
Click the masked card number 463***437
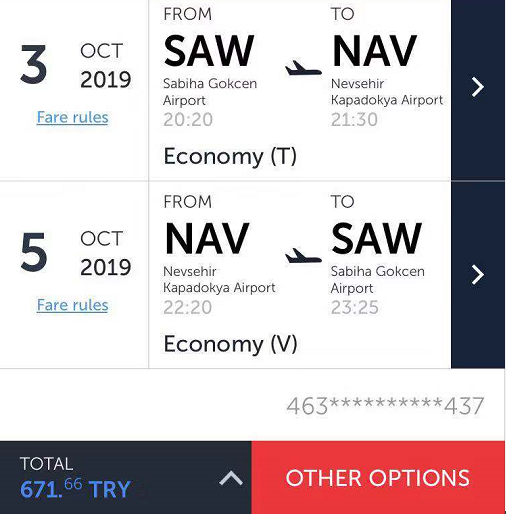click(x=385, y=406)
